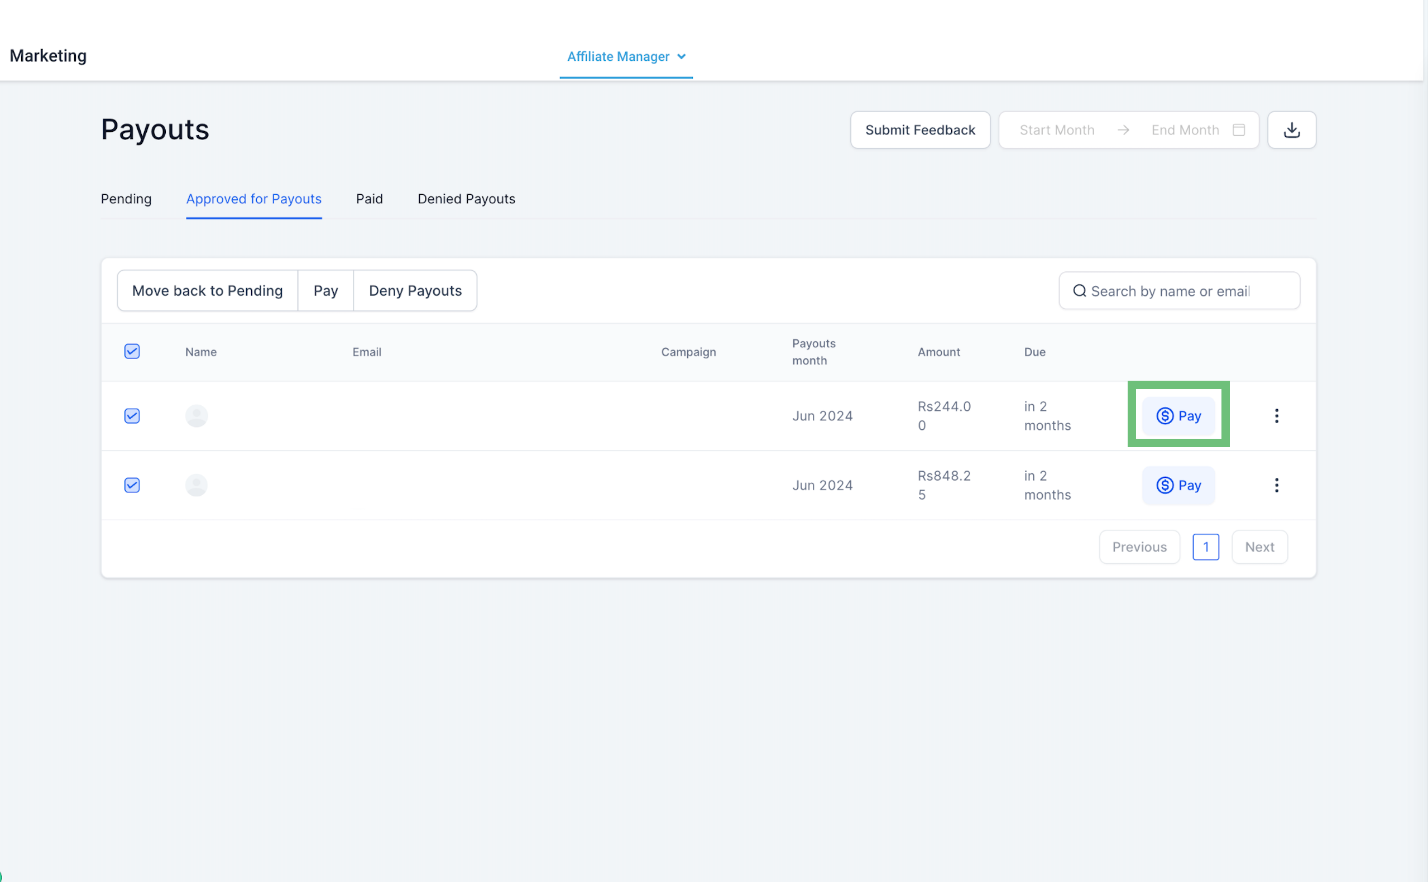Switch to the Pending tab
Screen dimensions: 1428x882
[x=126, y=199]
